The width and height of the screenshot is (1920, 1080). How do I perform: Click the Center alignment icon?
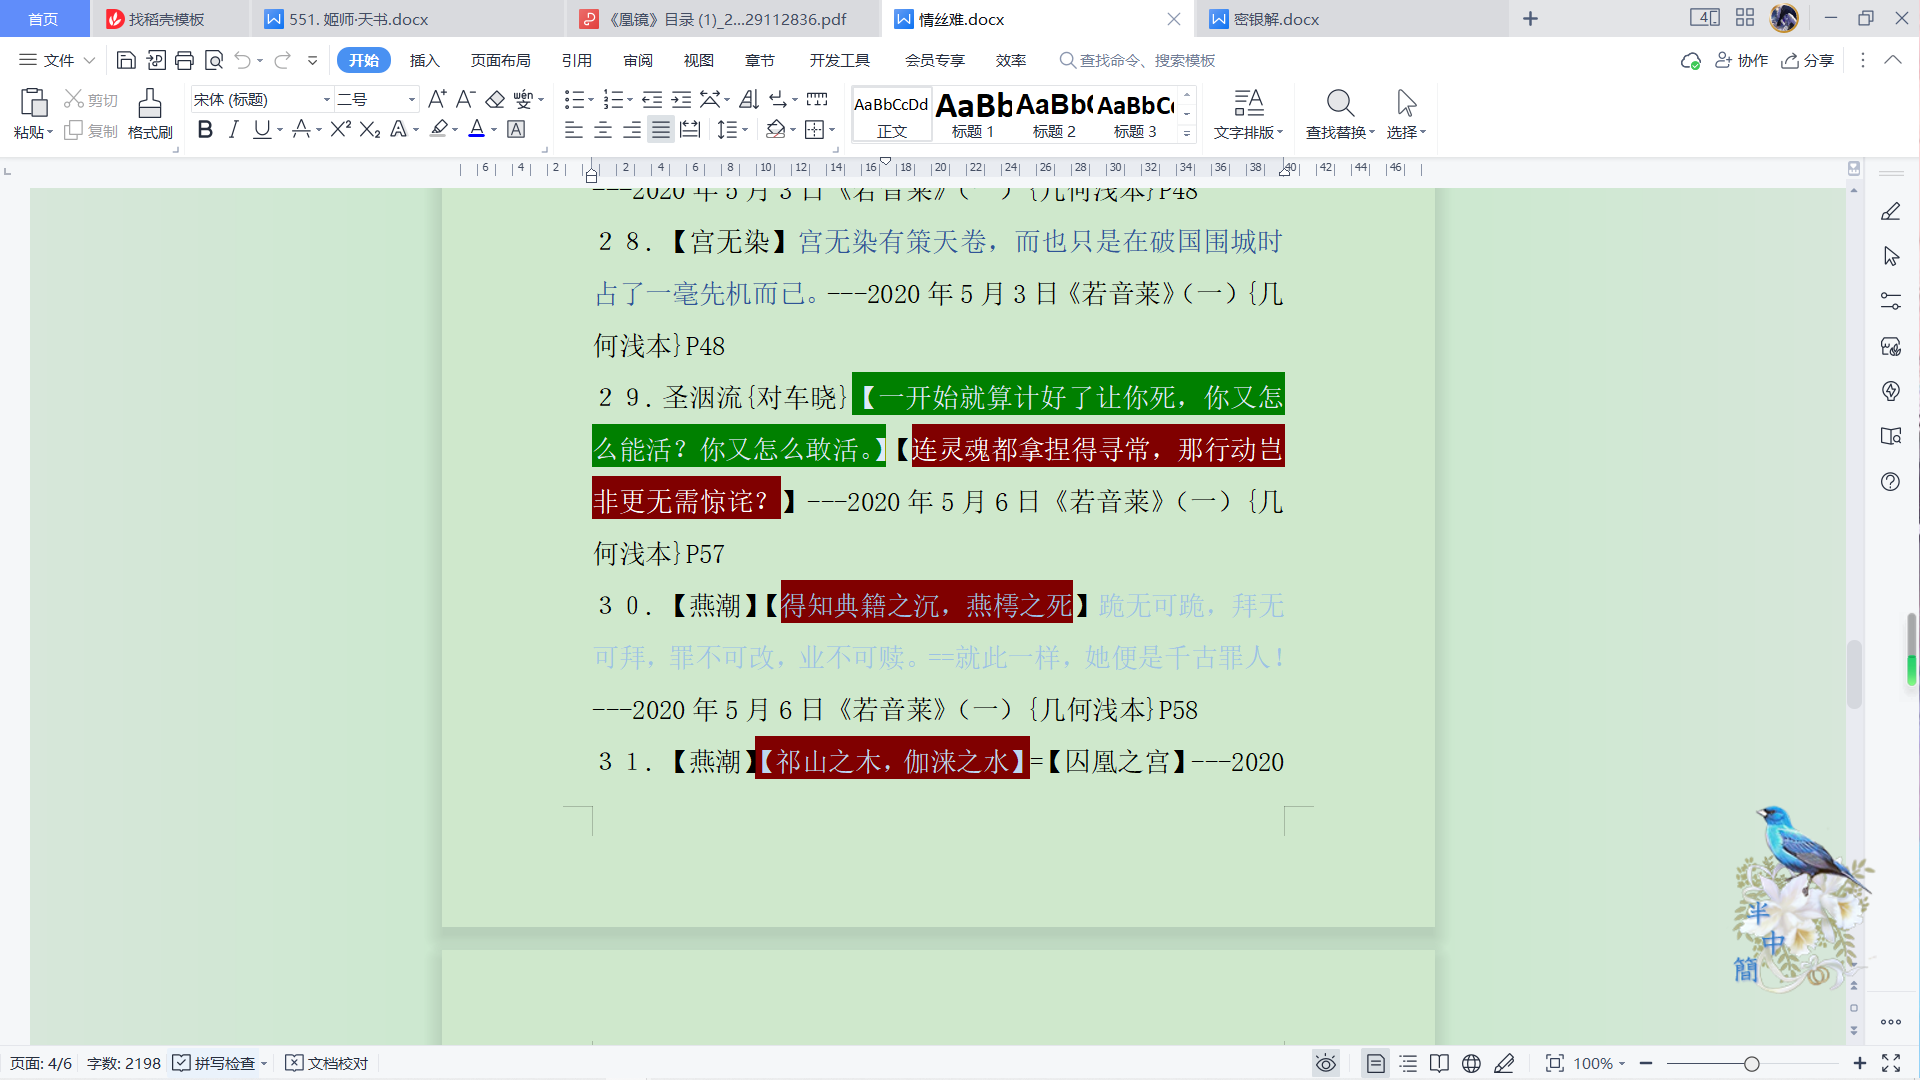tap(603, 130)
